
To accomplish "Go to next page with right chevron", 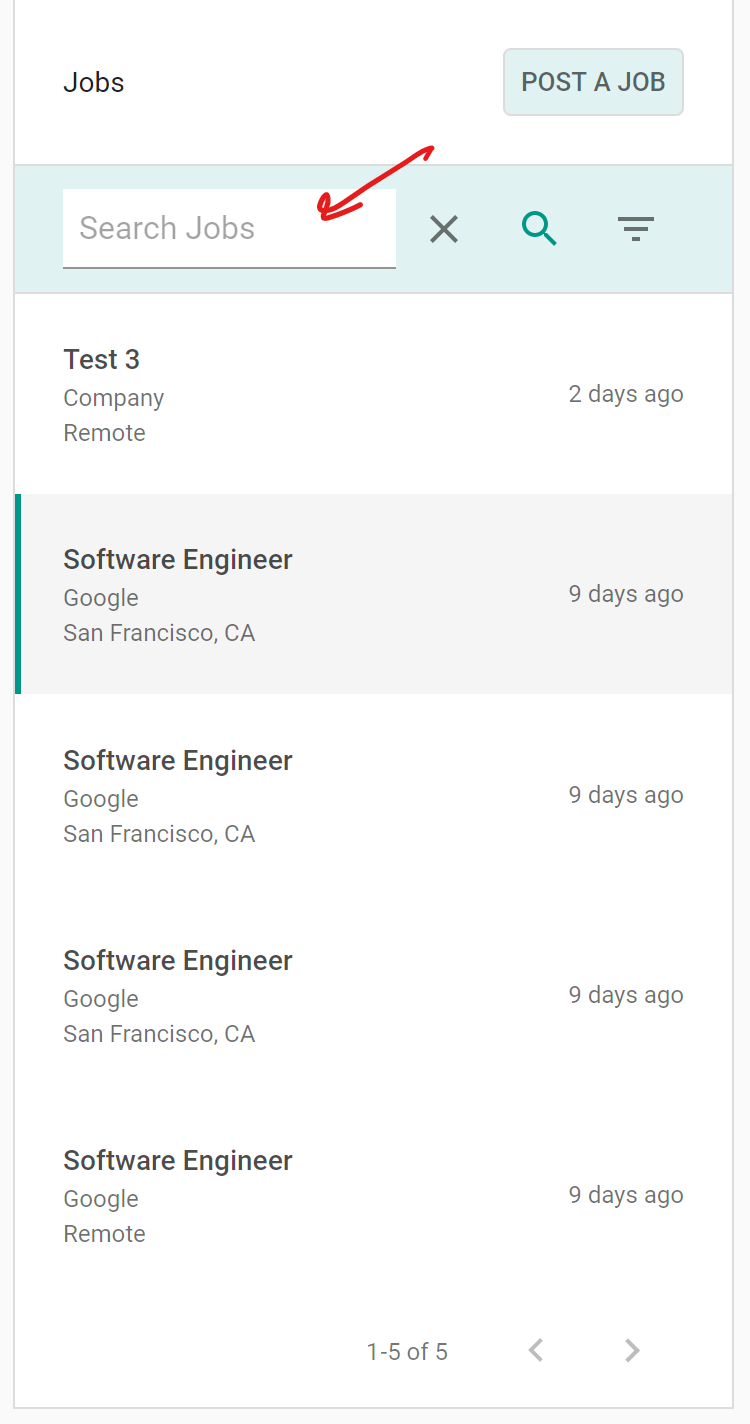I will (632, 1351).
